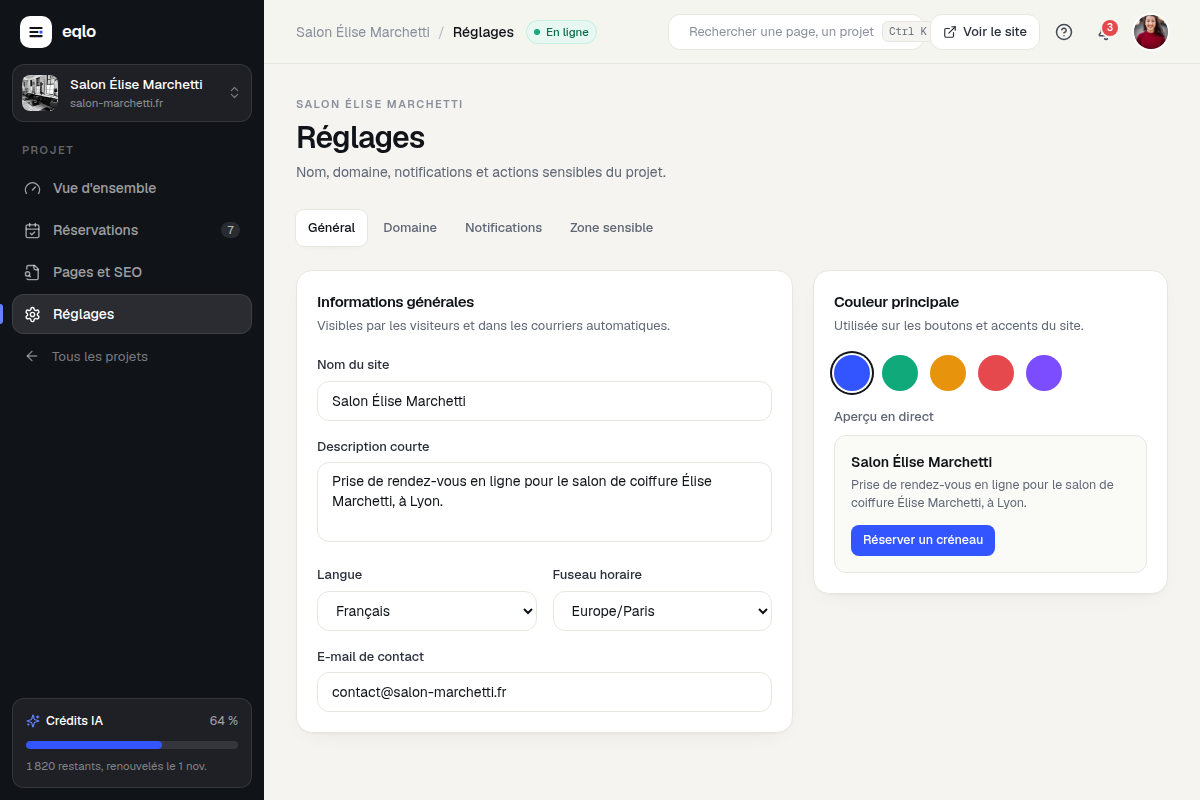Click into the Description courte textarea
Screen dimensions: 1200x800
(x=544, y=502)
